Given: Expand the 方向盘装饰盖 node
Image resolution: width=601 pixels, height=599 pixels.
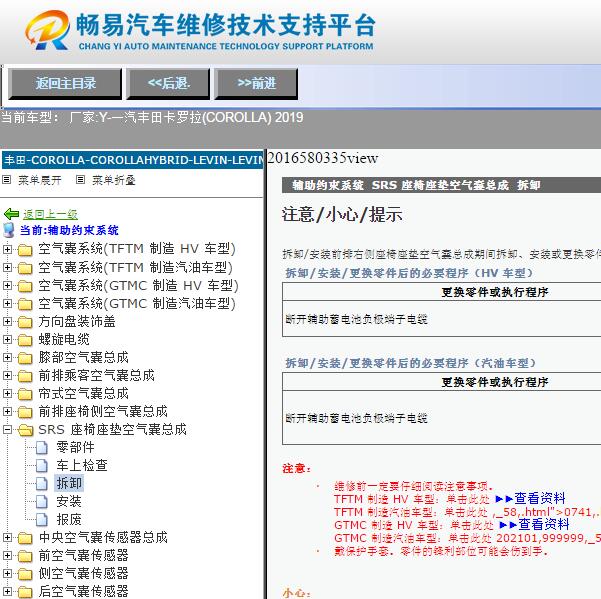Looking at the screenshot, I should (x=7, y=321).
